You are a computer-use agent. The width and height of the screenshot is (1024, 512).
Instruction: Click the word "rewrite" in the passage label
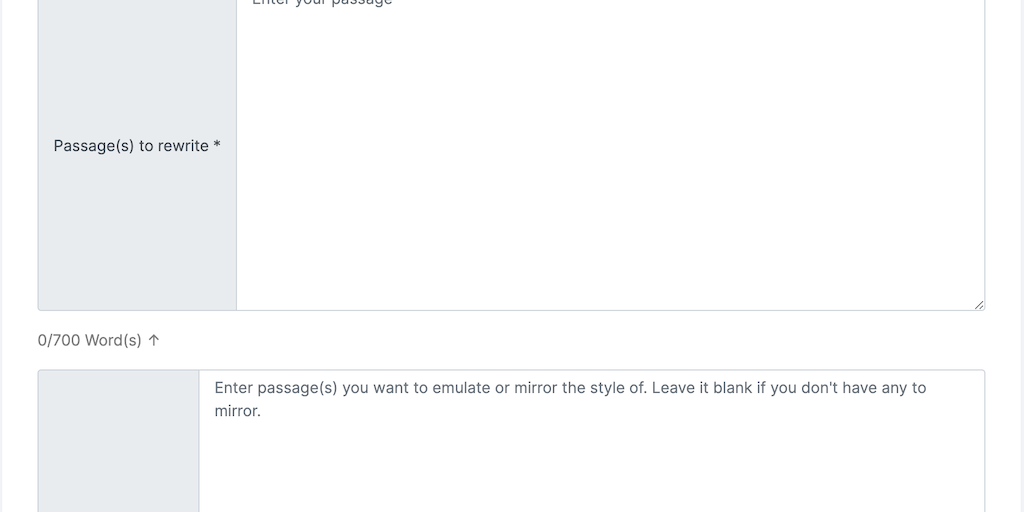tap(183, 146)
